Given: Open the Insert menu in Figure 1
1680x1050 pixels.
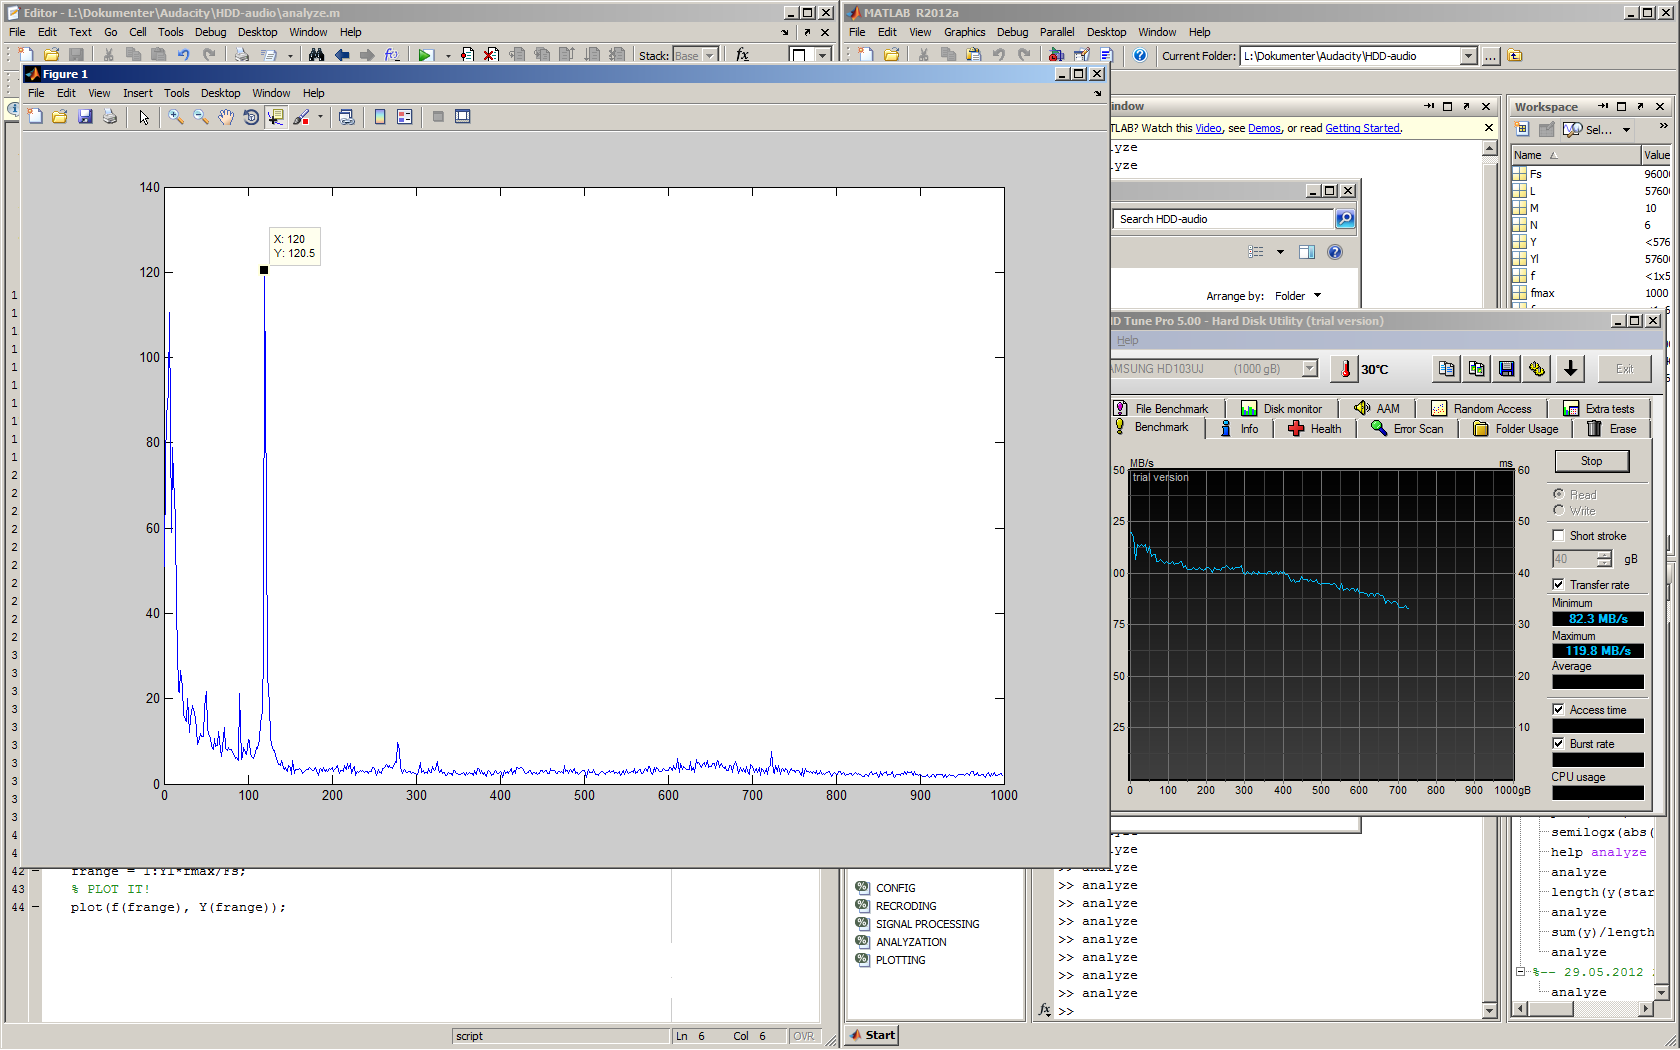Looking at the screenshot, I should (x=138, y=93).
